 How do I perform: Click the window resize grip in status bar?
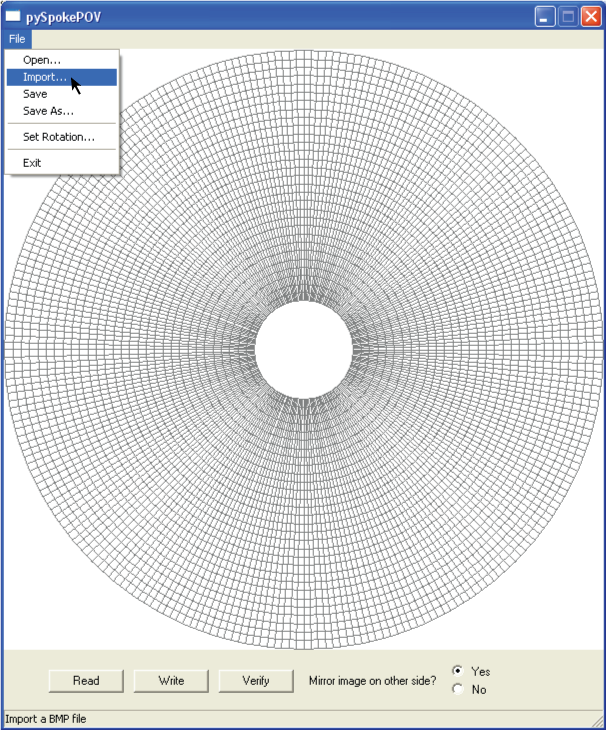(x=596, y=720)
